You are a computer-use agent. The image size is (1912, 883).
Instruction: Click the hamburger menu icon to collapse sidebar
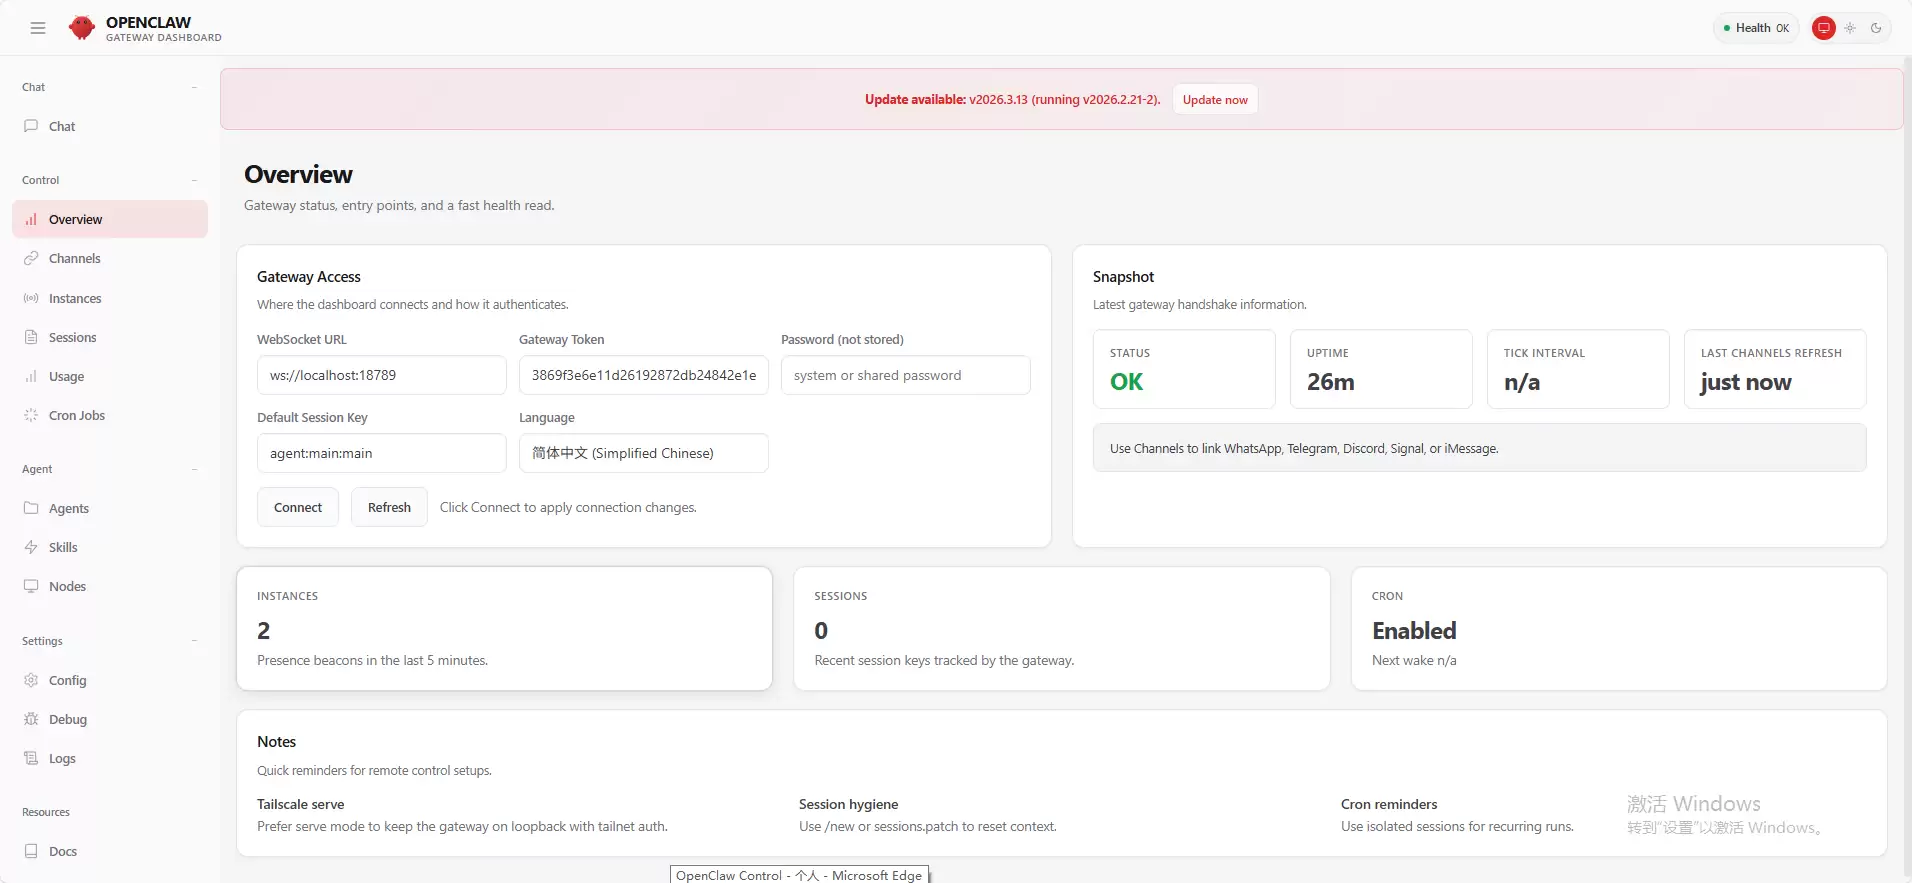pyautogui.click(x=38, y=28)
